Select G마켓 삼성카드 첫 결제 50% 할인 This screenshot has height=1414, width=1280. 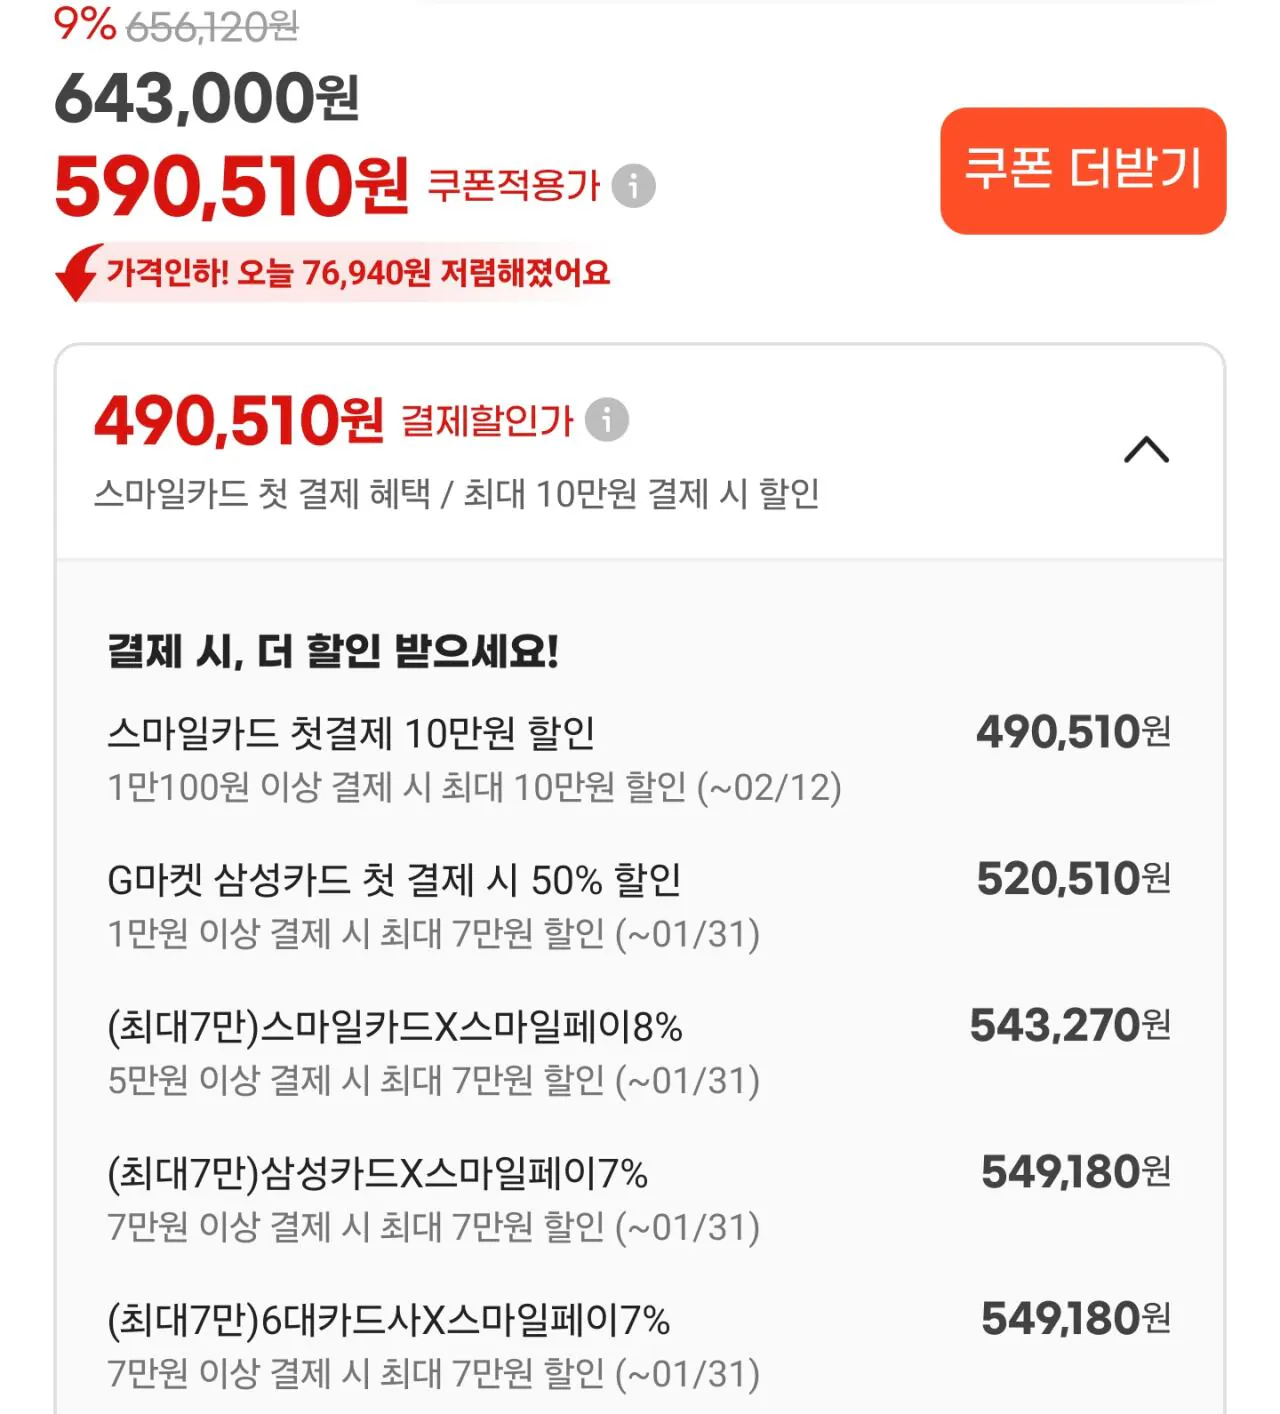pyautogui.click(x=394, y=881)
